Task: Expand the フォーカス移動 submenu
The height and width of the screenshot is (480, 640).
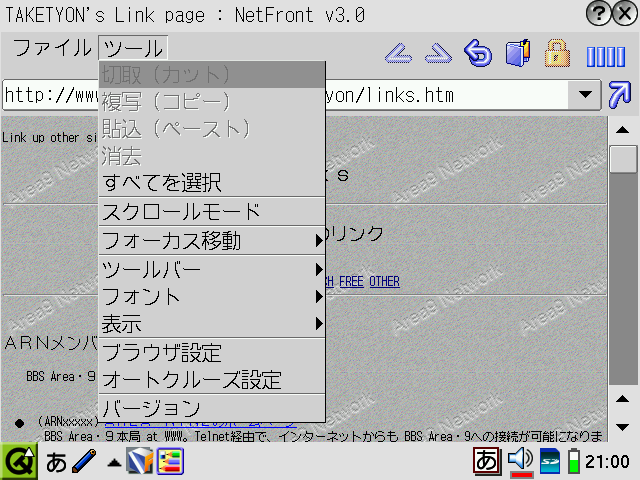Action: click(x=212, y=240)
